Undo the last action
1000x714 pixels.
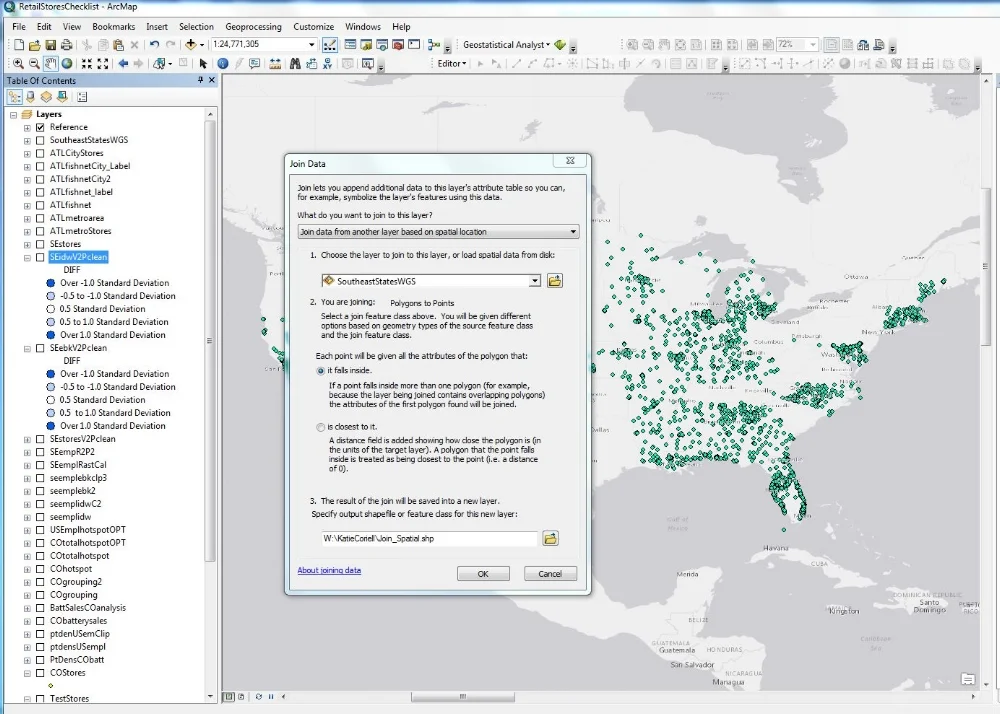[154, 45]
